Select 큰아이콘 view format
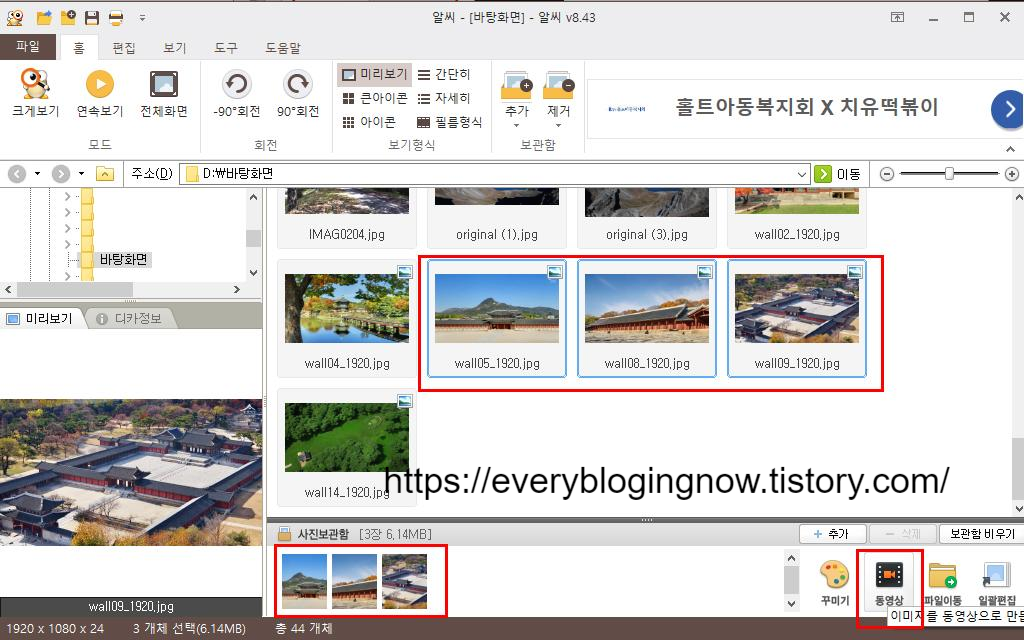The width and height of the screenshot is (1024, 640). [x=375, y=98]
